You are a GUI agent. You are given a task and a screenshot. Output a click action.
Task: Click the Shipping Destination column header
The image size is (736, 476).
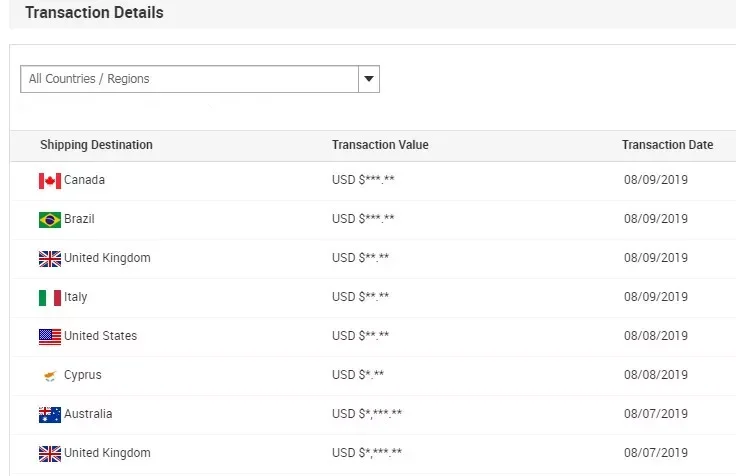click(96, 145)
